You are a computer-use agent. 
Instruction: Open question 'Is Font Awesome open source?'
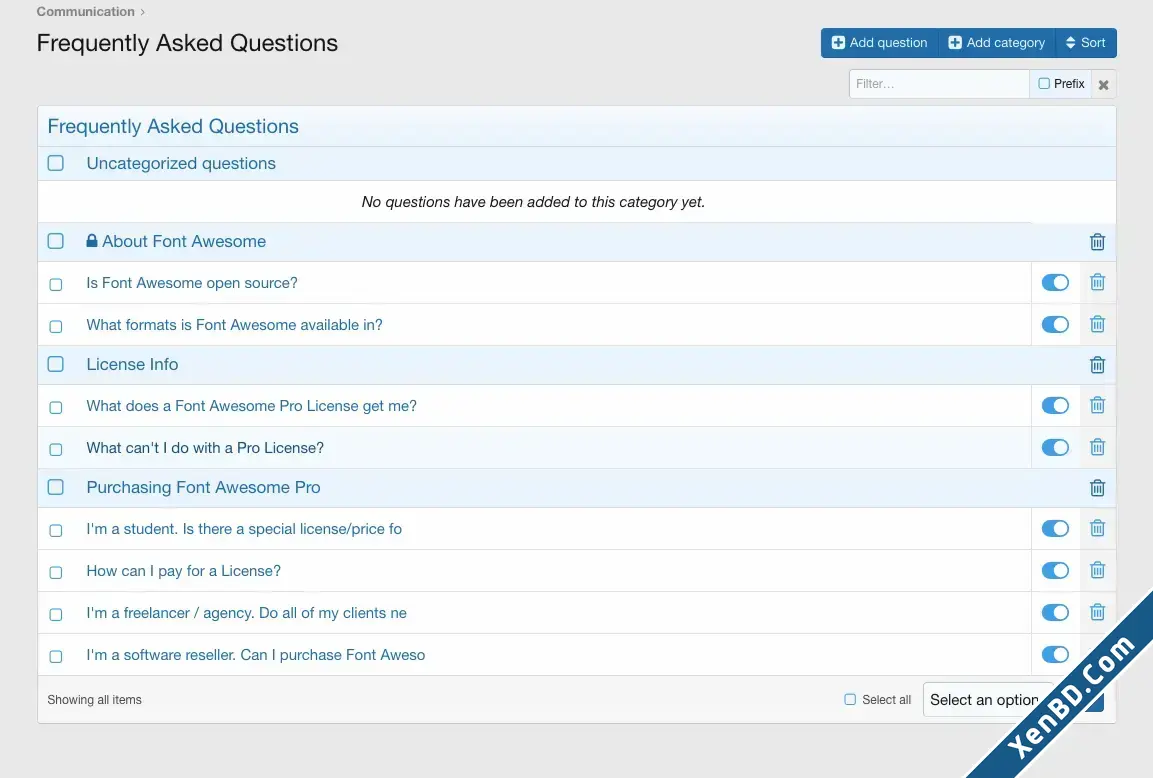tap(192, 283)
